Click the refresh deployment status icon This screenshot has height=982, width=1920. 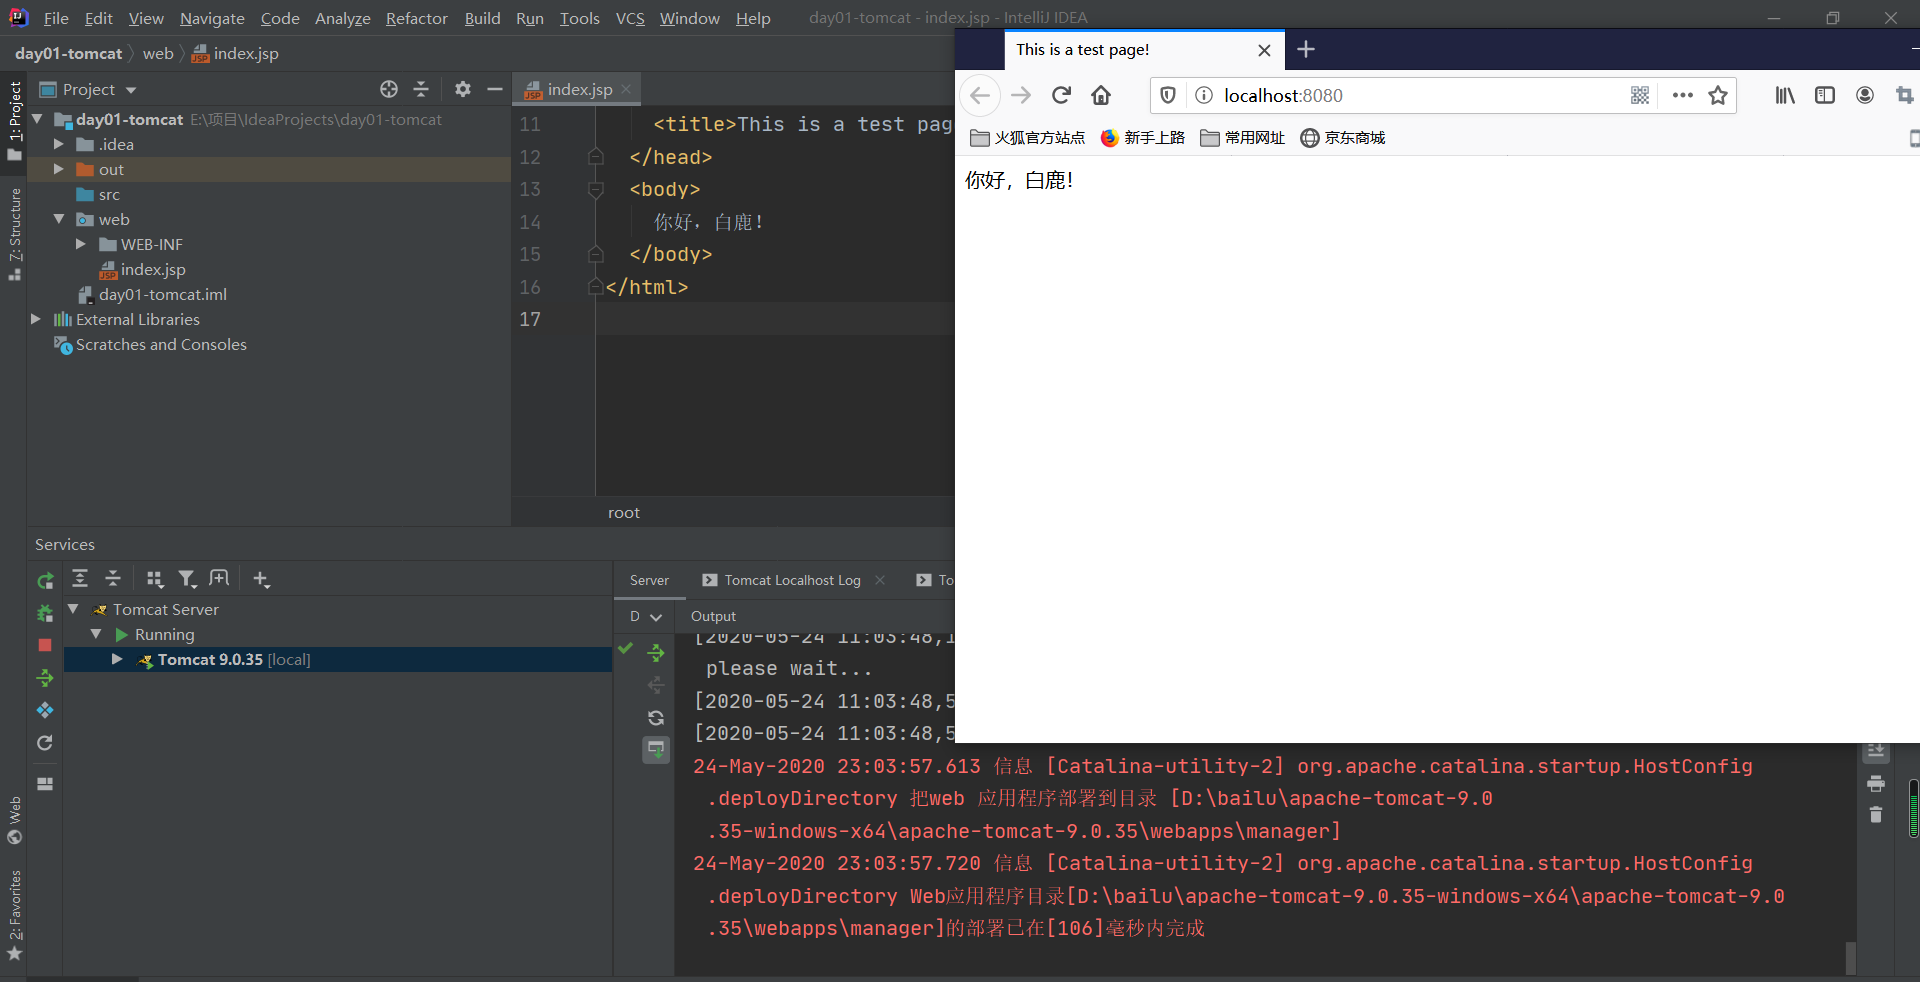(656, 718)
